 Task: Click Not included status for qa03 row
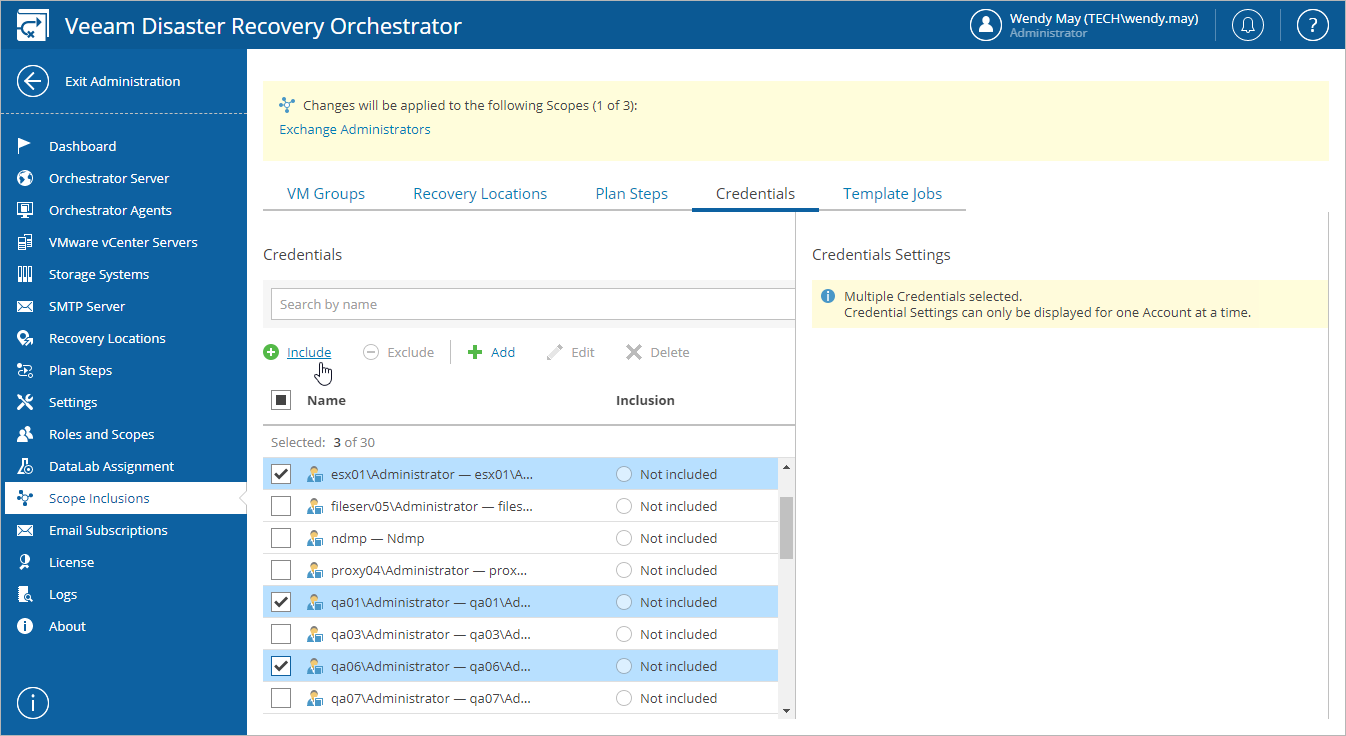678,634
